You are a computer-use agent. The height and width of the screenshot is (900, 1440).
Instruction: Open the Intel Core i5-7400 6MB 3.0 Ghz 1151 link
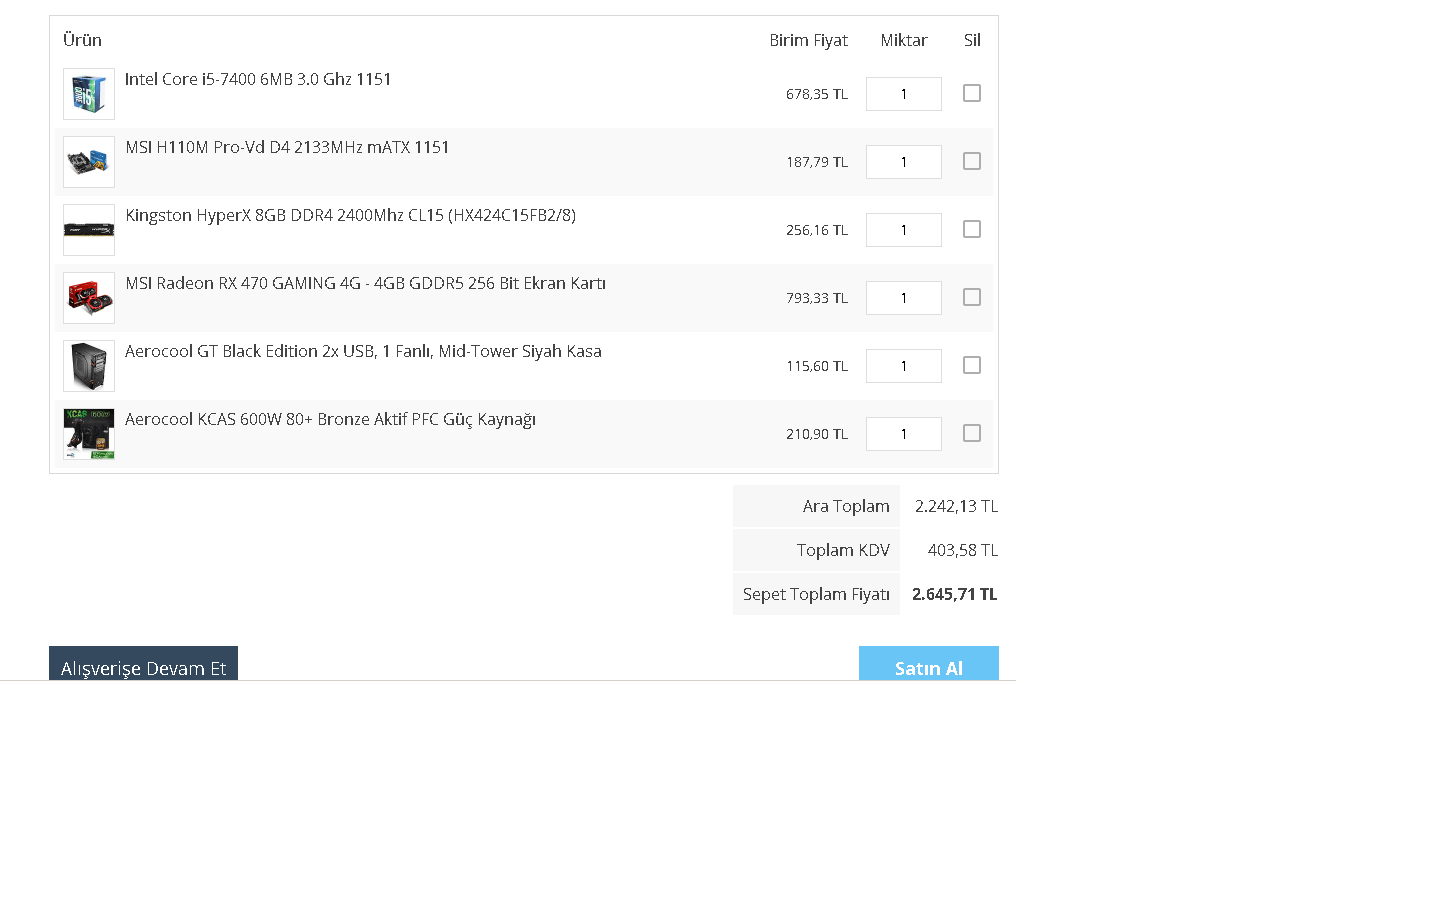(258, 79)
